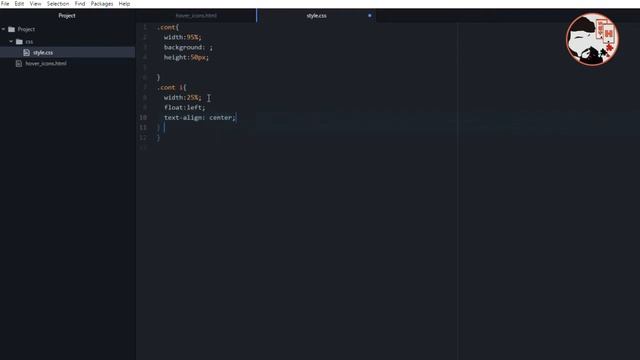This screenshot has width=640, height=360.
Task: Click the 'float:left;' code line
Action: [184, 108]
